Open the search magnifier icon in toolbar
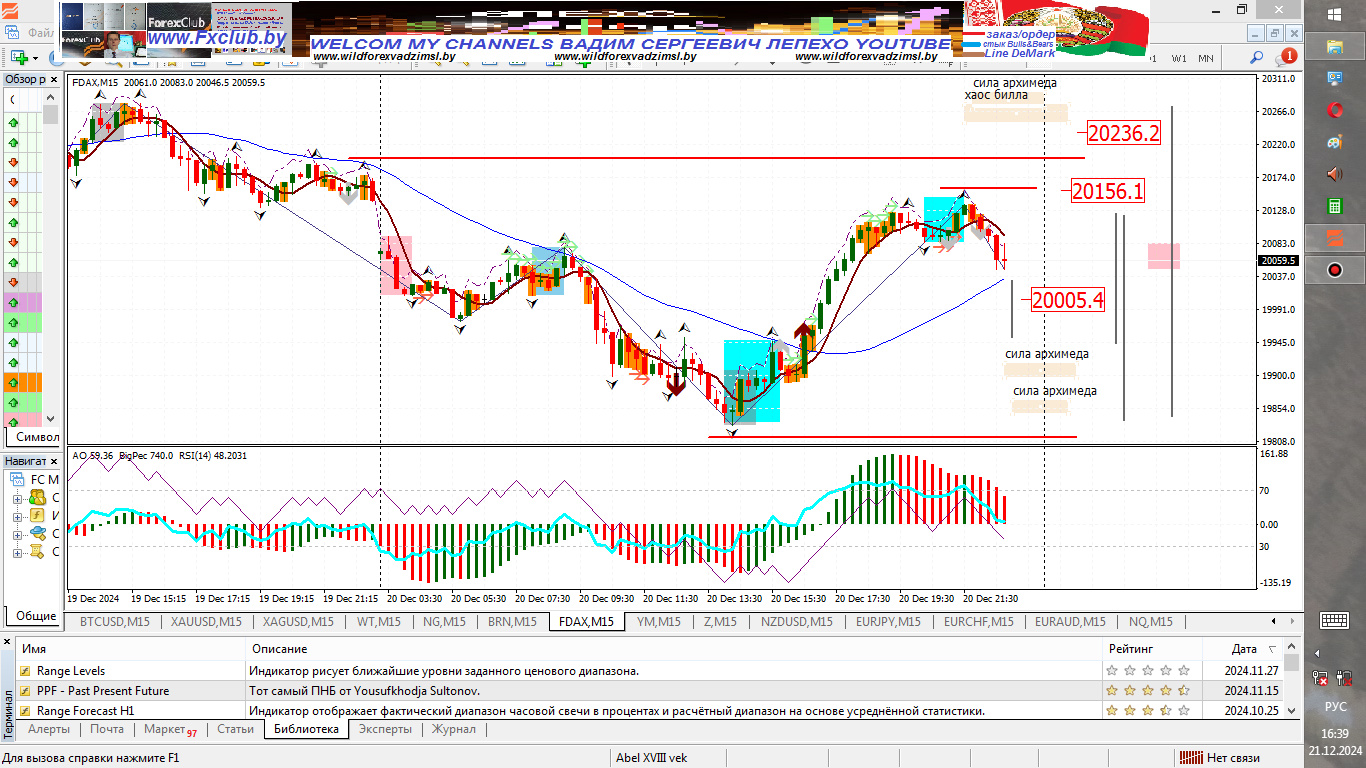 point(1257,59)
